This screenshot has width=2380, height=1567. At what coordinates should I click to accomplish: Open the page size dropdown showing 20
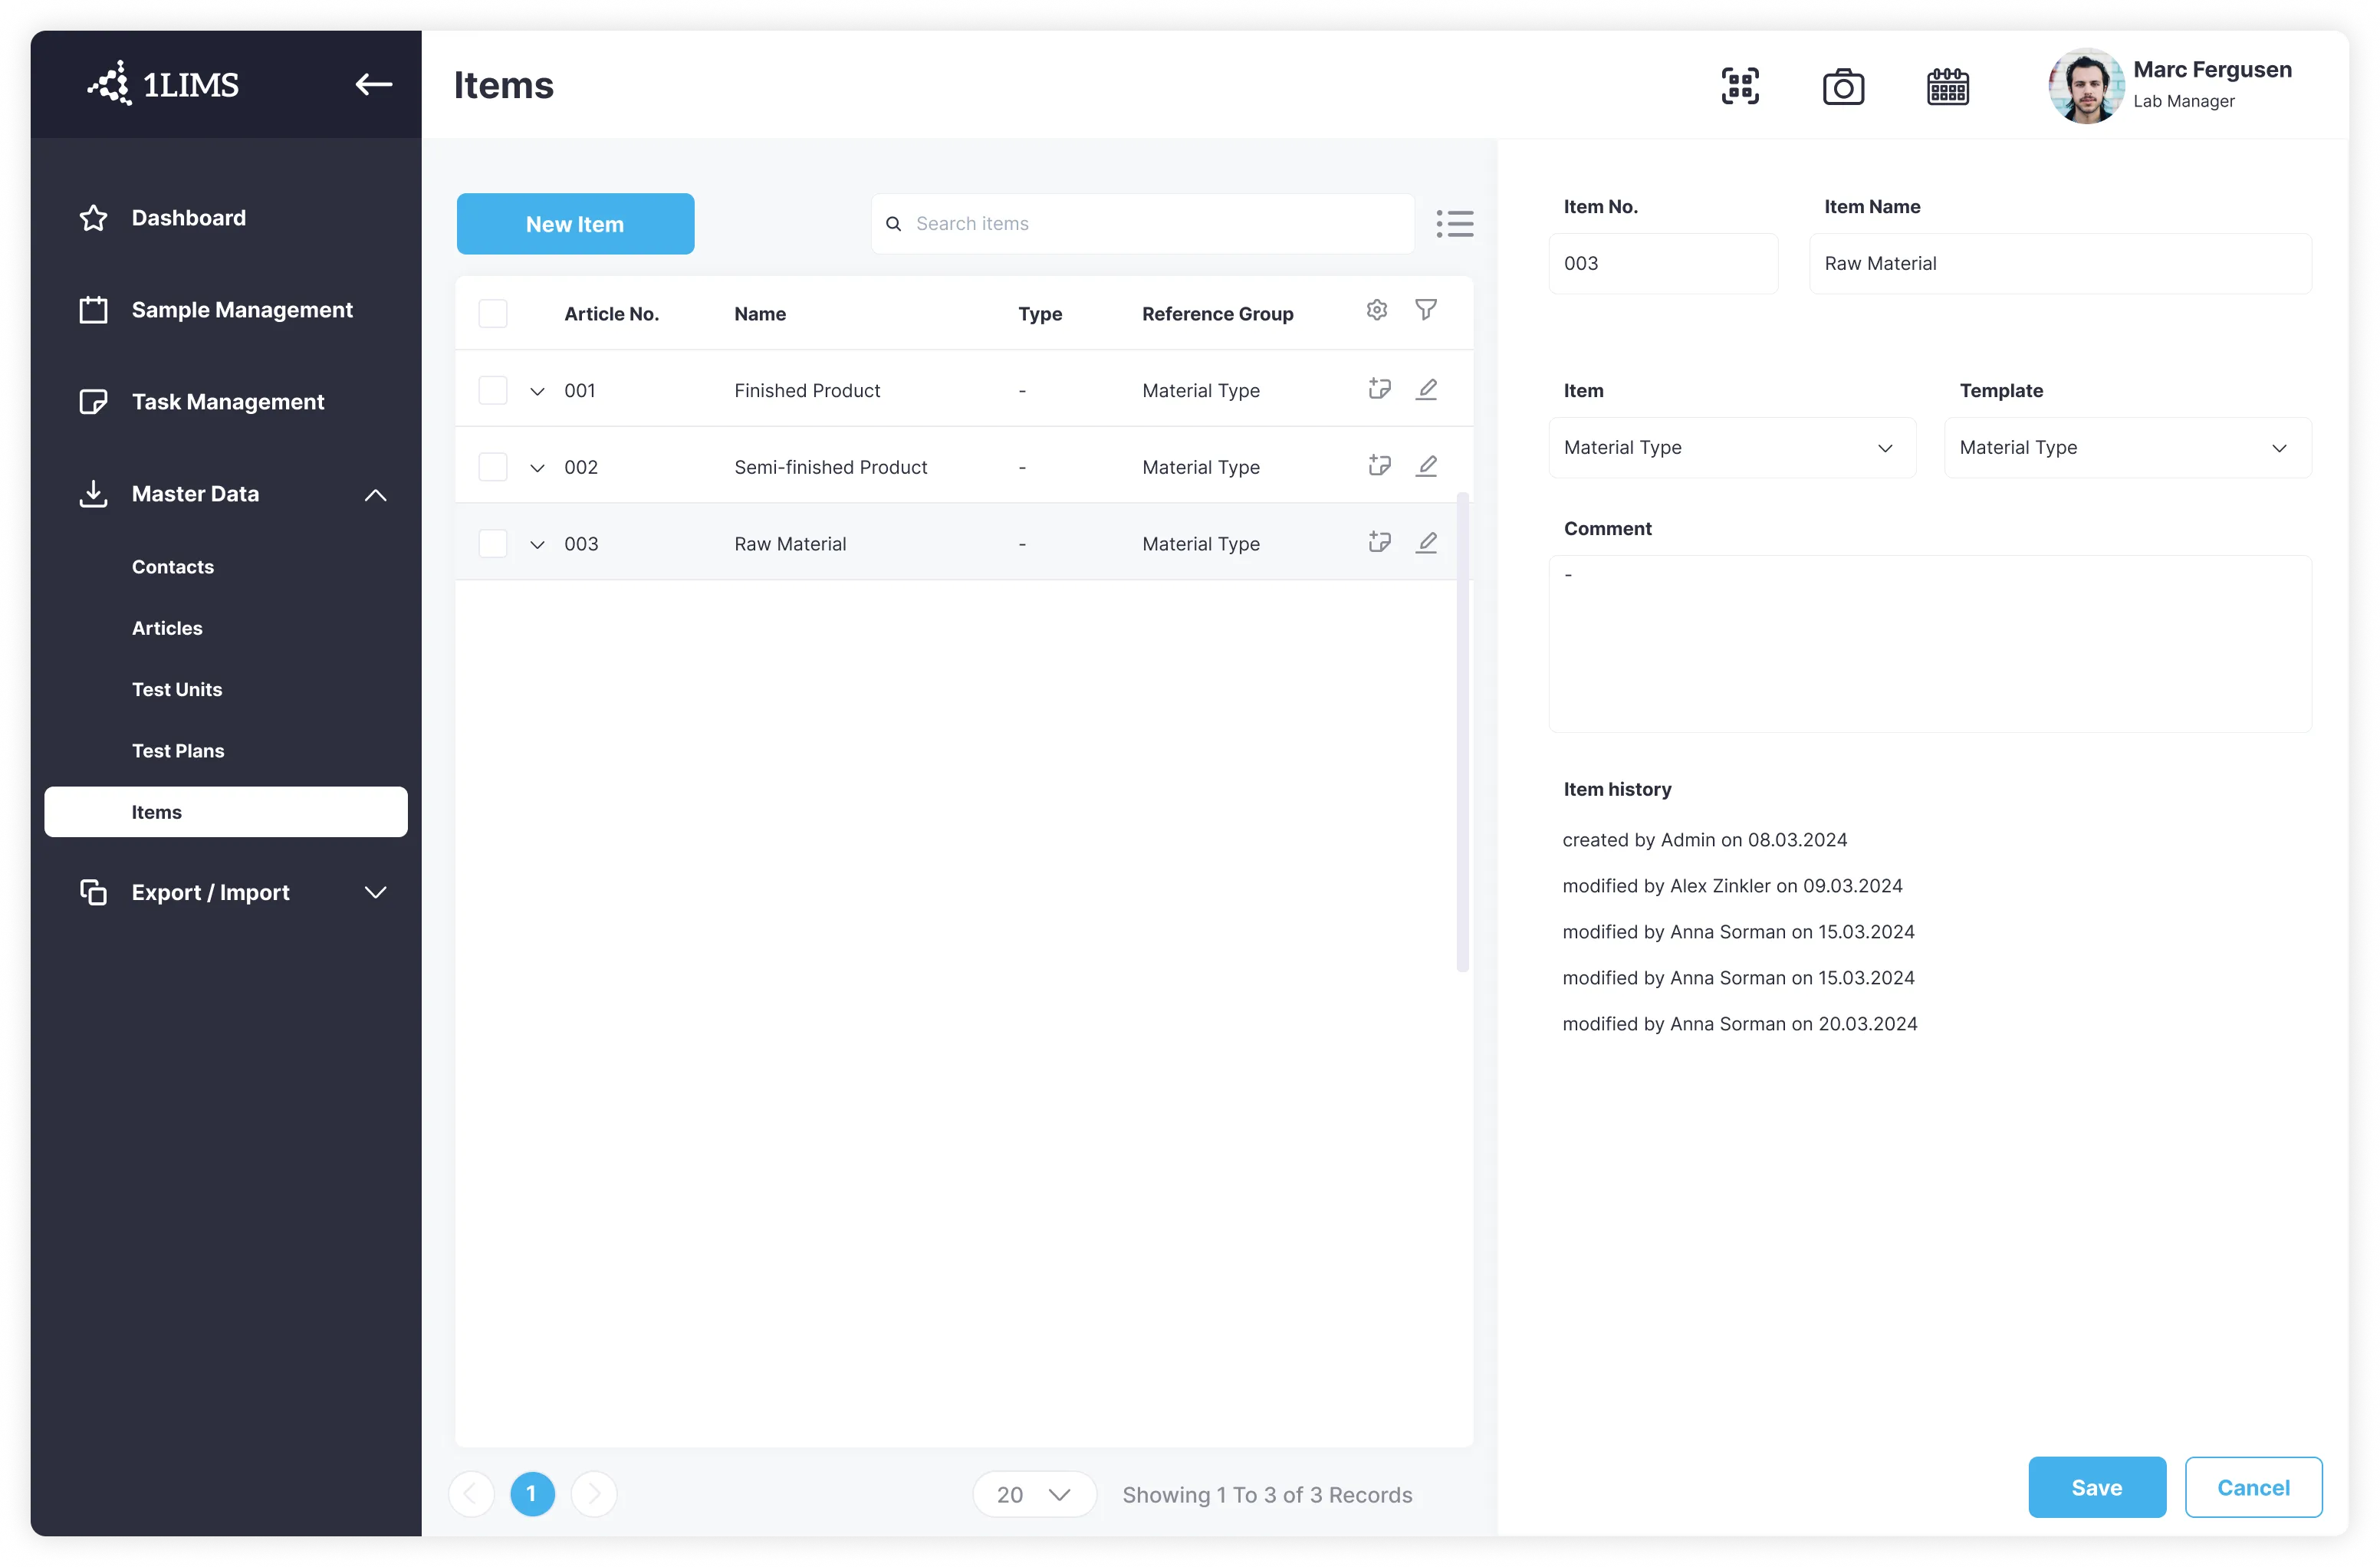[1033, 1494]
